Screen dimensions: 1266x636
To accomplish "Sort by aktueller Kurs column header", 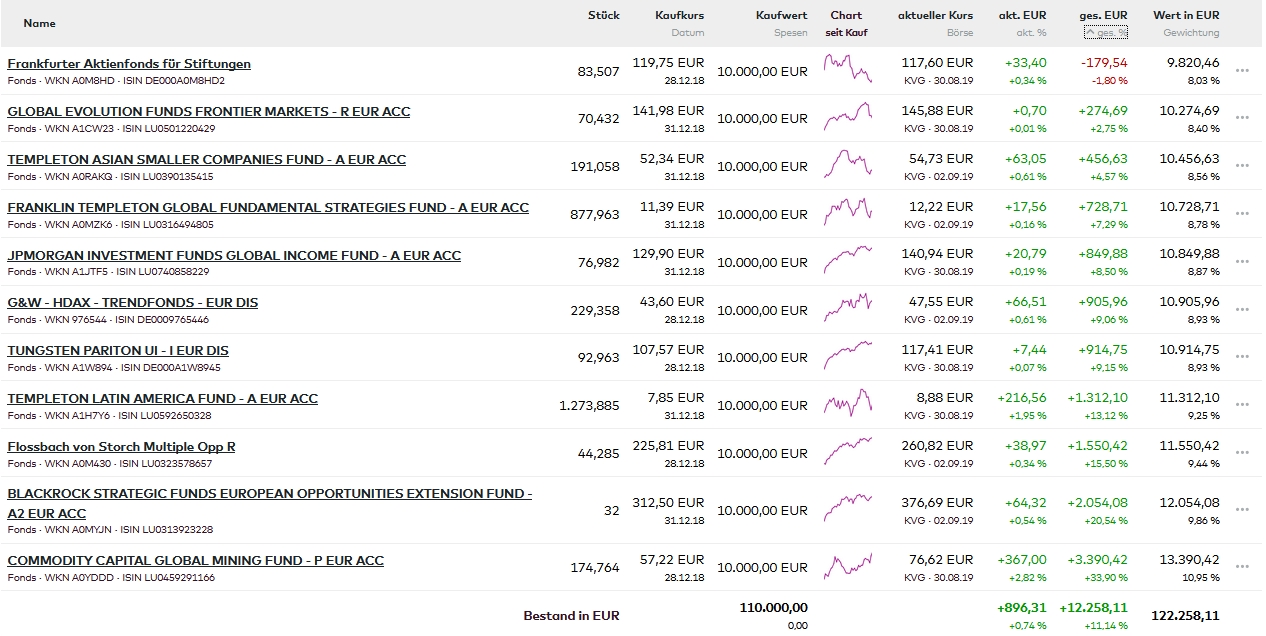I will tap(935, 15).
